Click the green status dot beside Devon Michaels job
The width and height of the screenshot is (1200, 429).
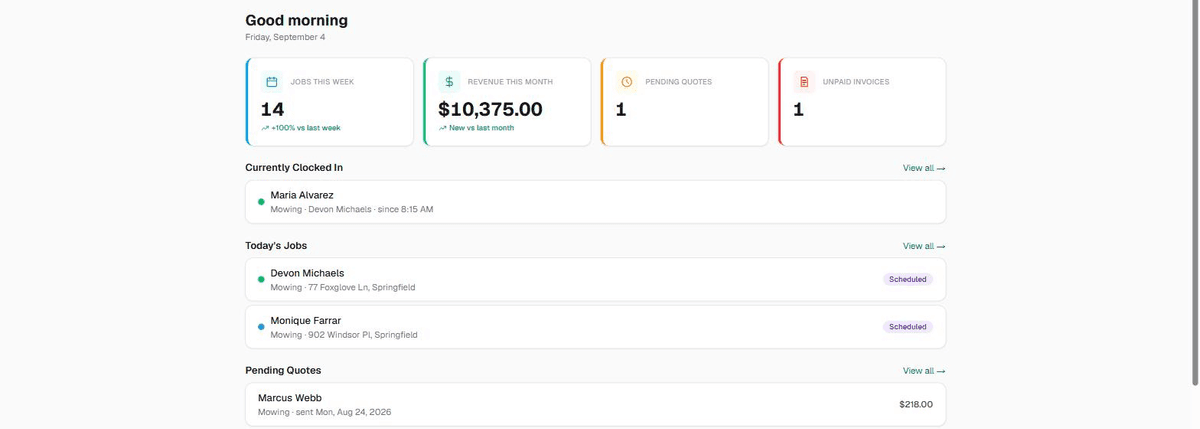[261, 280]
